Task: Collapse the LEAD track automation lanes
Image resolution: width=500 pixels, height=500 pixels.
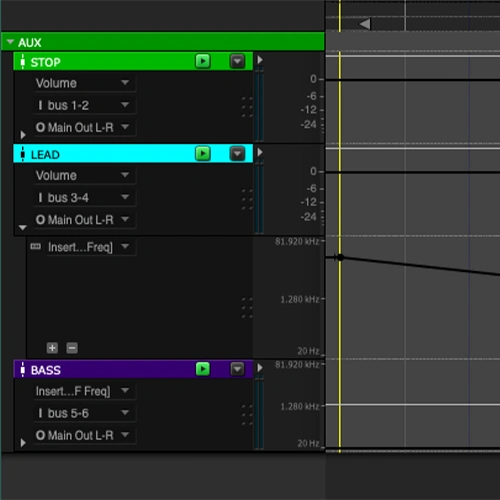Action: pos(23,228)
